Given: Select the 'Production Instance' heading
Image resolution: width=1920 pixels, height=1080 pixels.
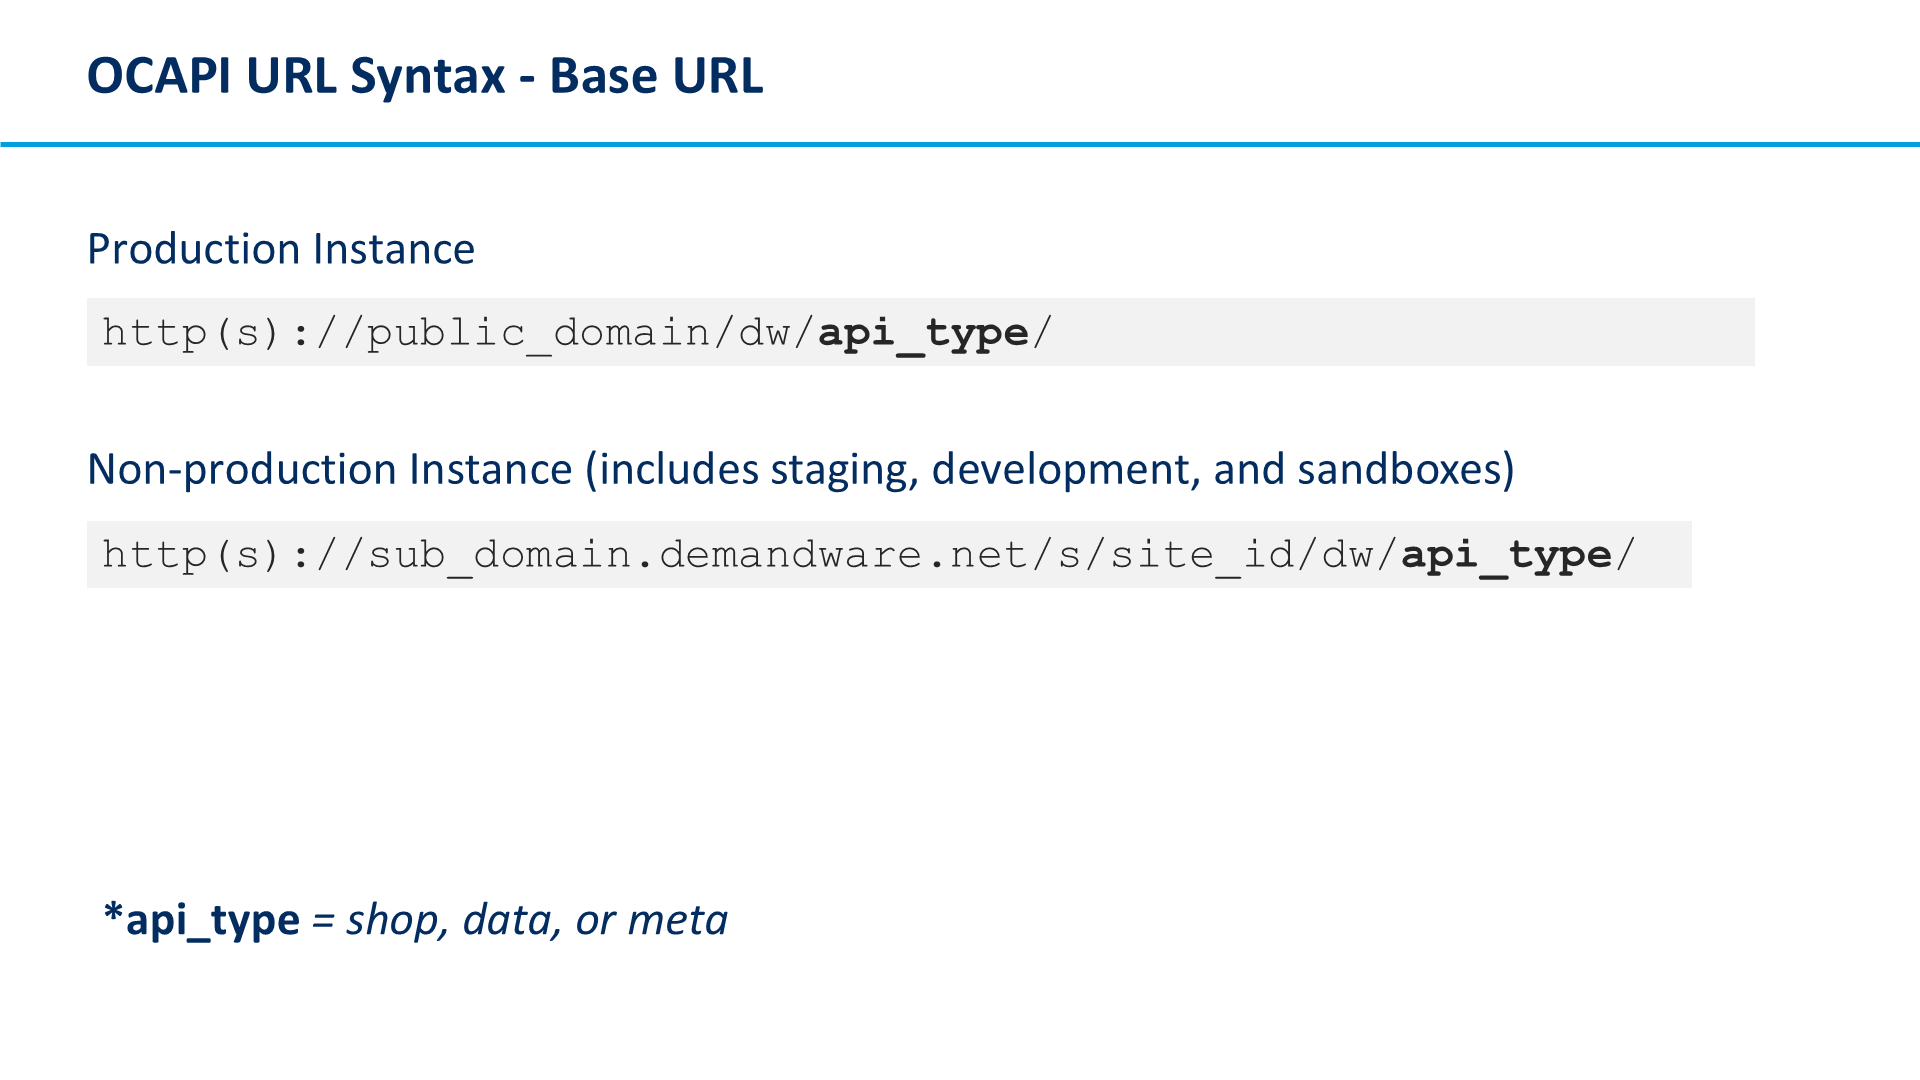Looking at the screenshot, I should coord(281,249).
